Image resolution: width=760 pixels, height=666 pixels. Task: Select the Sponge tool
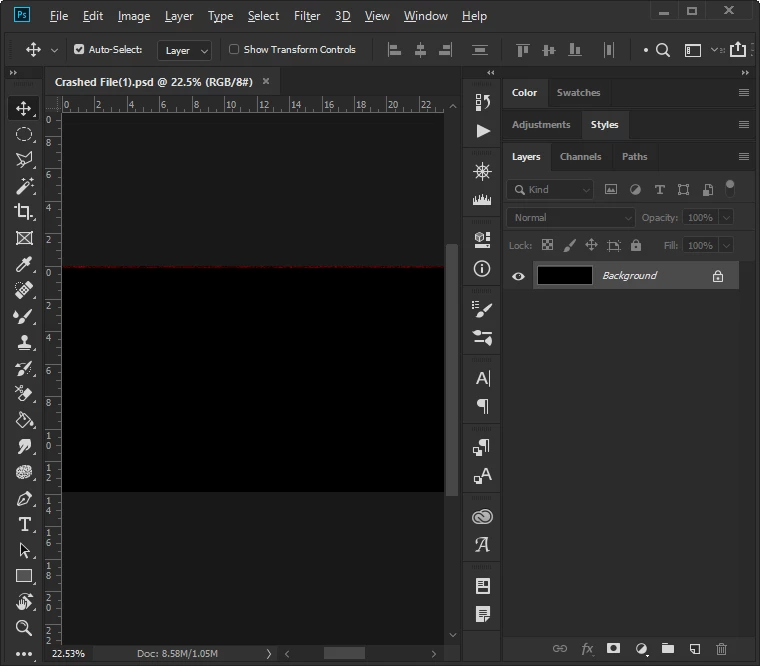coord(23,472)
